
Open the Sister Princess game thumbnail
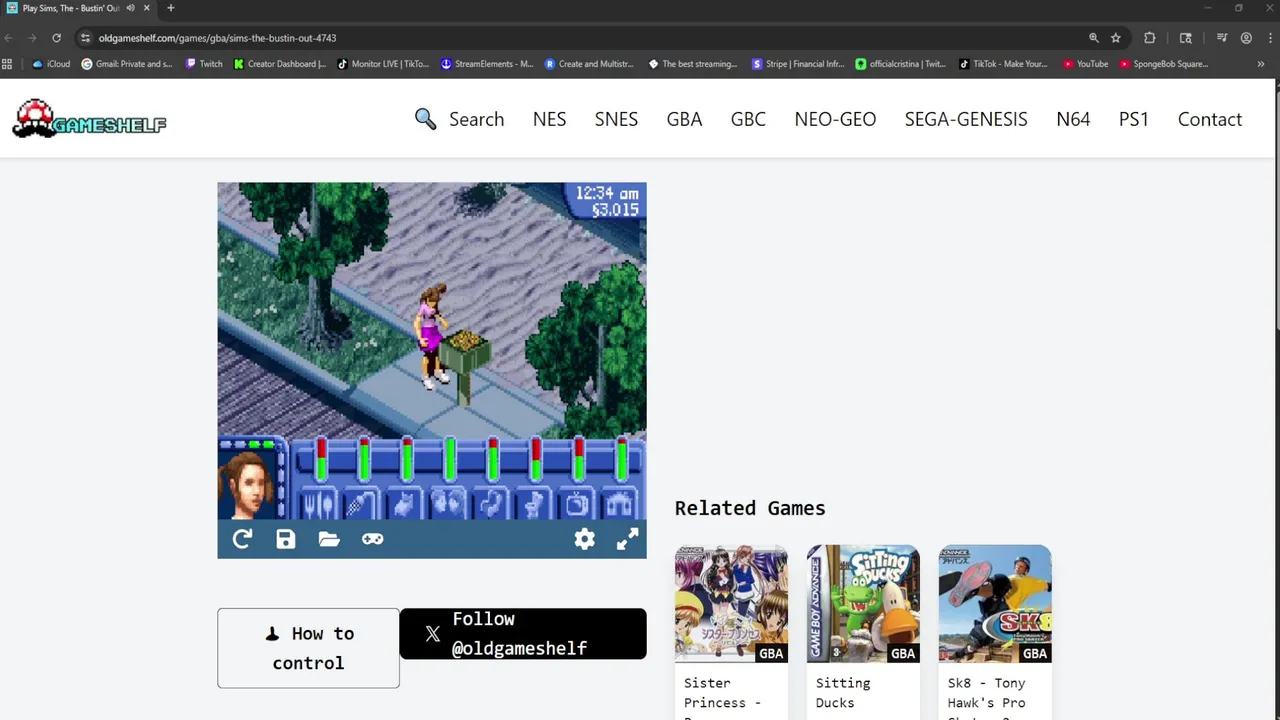tap(731, 604)
